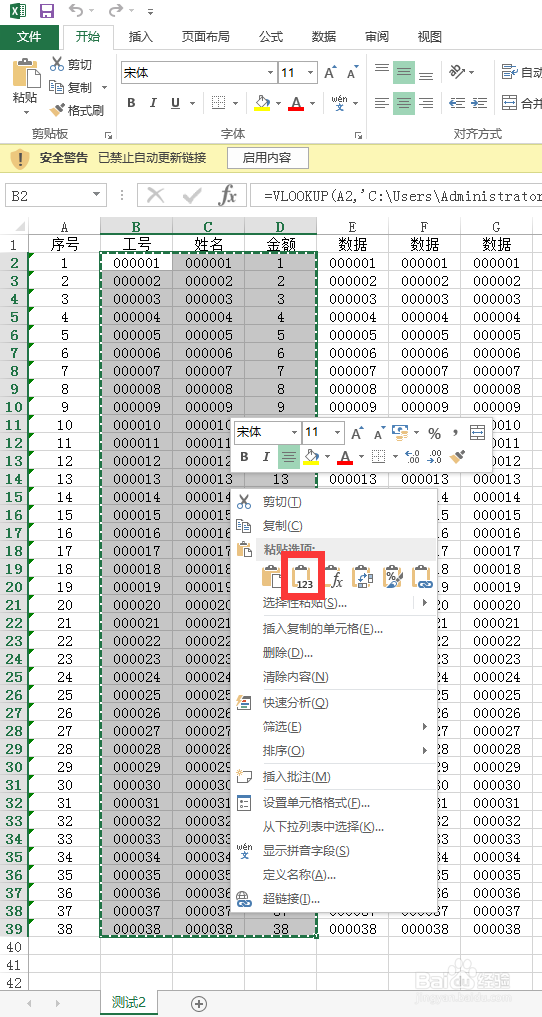Toggle align left in ribbon
Screen dimensions: 542x1017
[382, 102]
